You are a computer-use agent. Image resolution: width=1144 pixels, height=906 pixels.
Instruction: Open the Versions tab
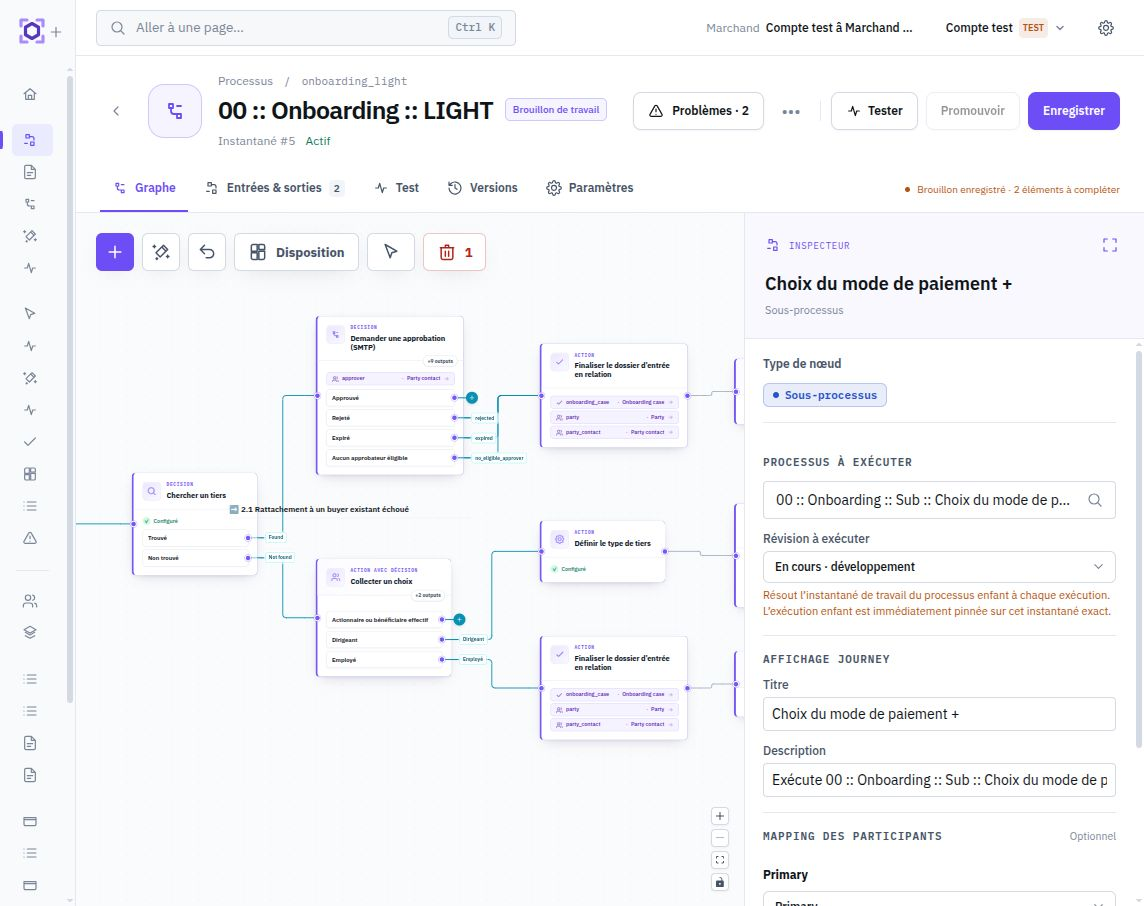click(483, 188)
